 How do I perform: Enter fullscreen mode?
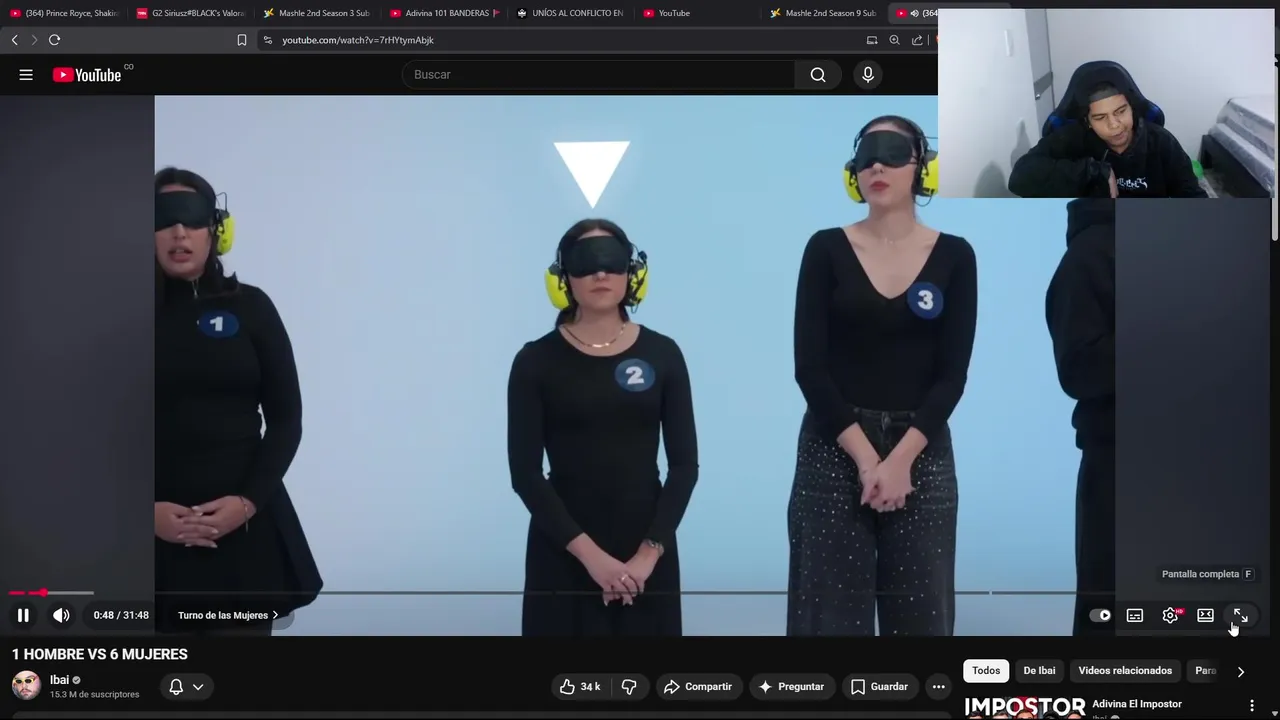click(1240, 615)
